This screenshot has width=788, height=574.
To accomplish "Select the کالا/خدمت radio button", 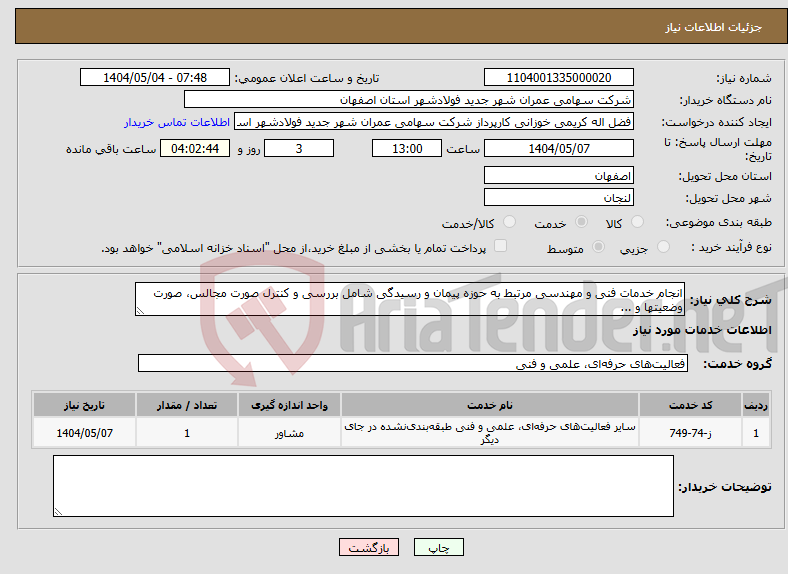I will (509, 222).
